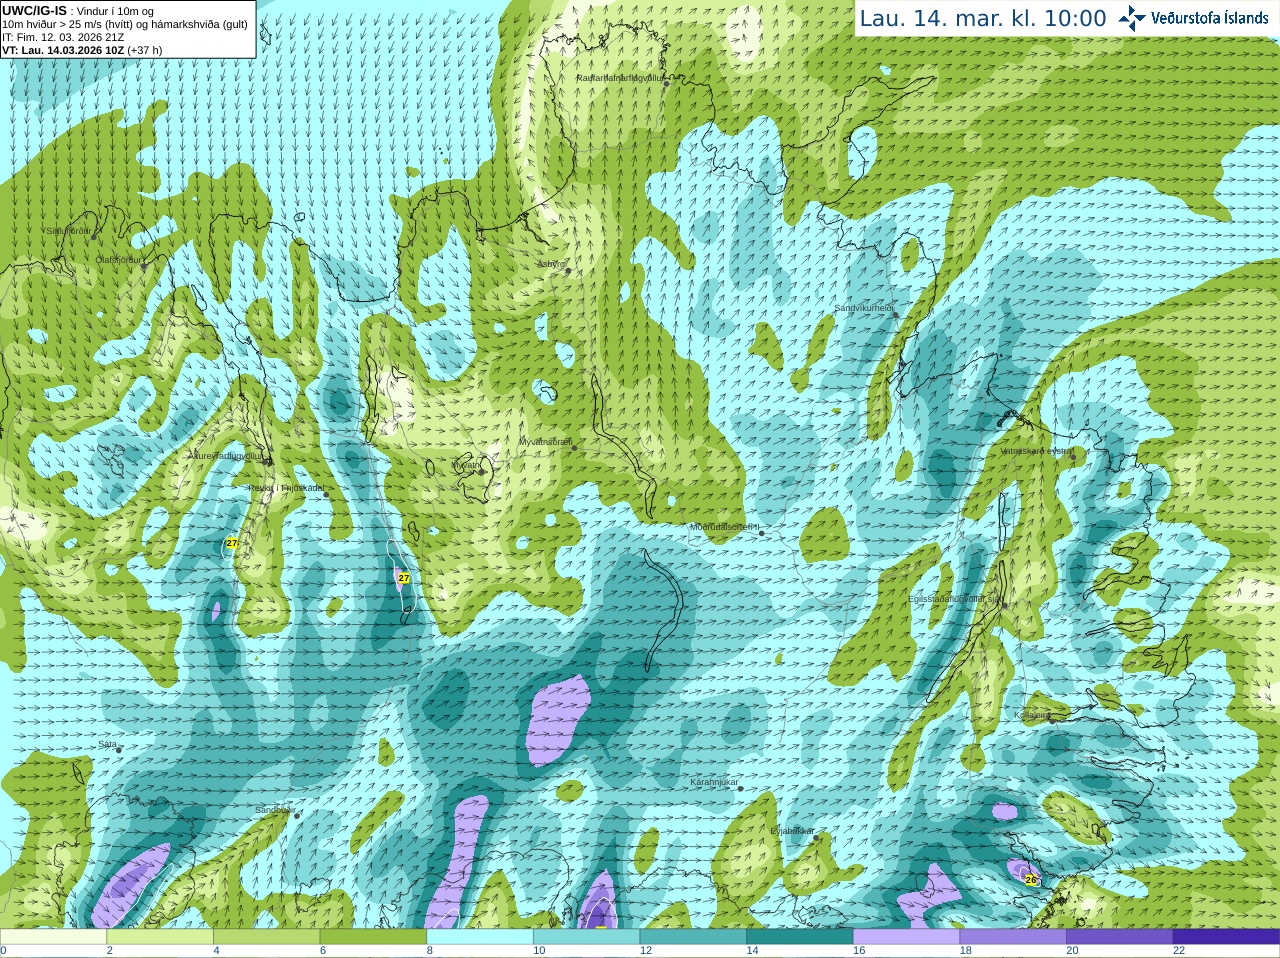Image resolution: width=1280 pixels, height=958 pixels.
Task: Select the Kárahnjúkar station label
Action: [x=714, y=782]
